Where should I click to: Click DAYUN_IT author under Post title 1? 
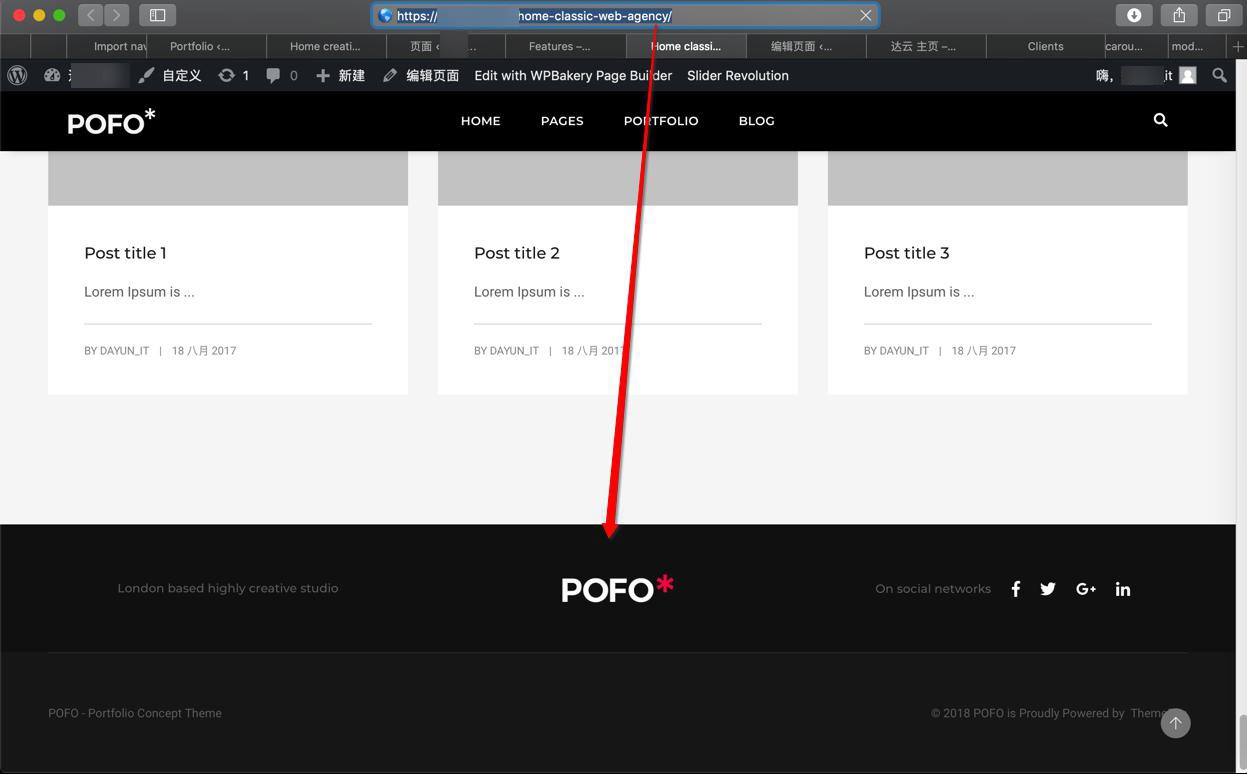tap(124, 351)
